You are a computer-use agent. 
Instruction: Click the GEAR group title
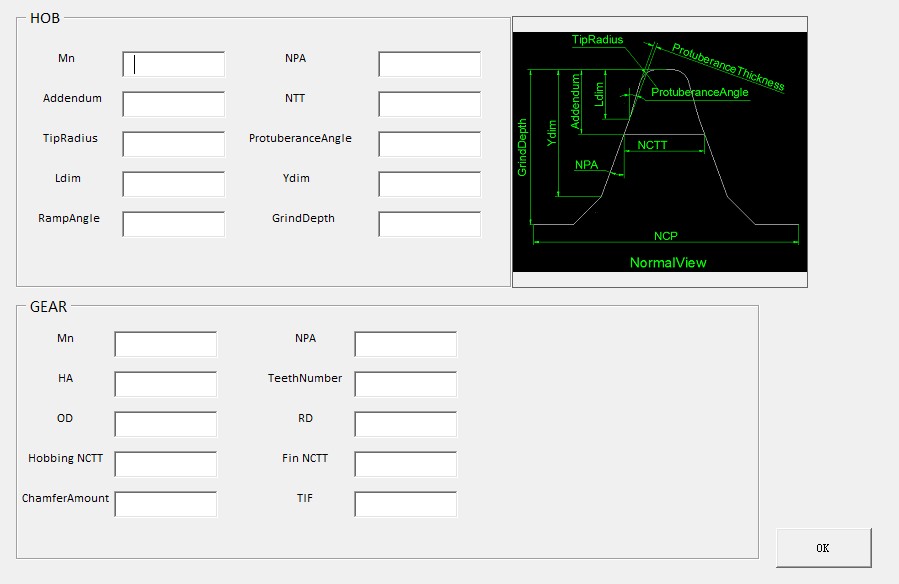(48, 307)
